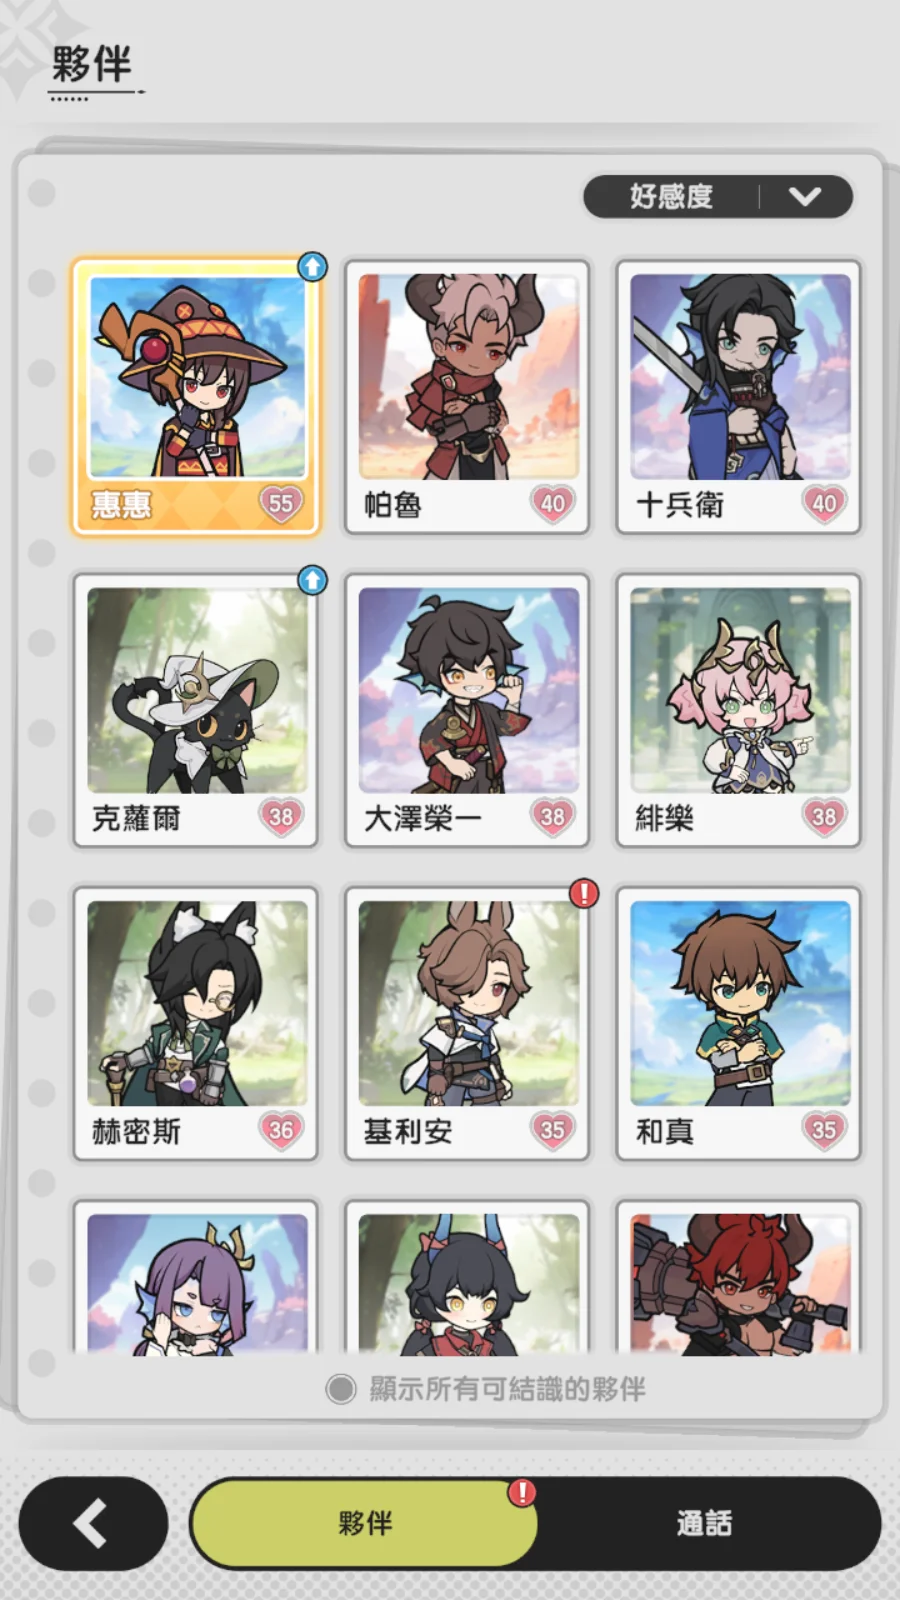Open the card of the dark-haired character with blue horns
900x1600 pixels.
coord(467,1278)
